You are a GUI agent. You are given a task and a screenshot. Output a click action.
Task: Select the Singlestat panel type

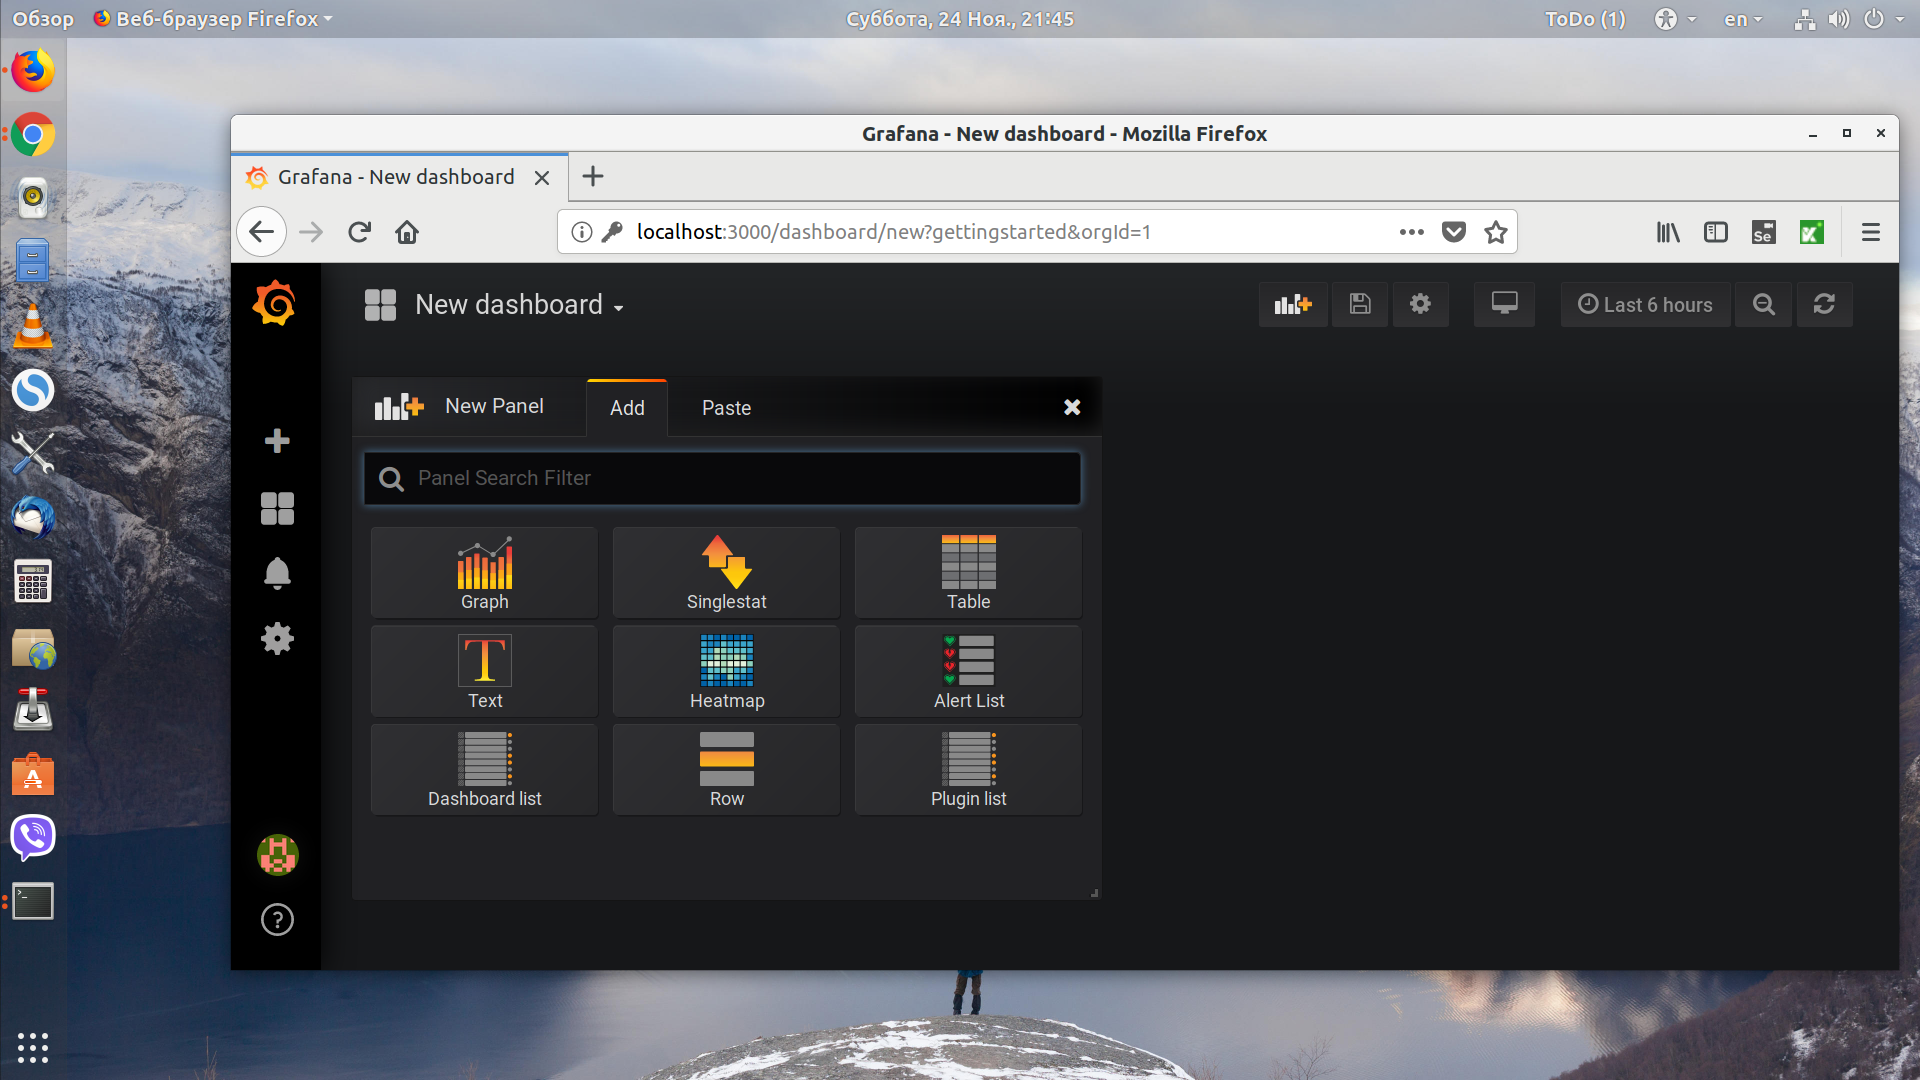pyautogui.click(x=726, y=573)
